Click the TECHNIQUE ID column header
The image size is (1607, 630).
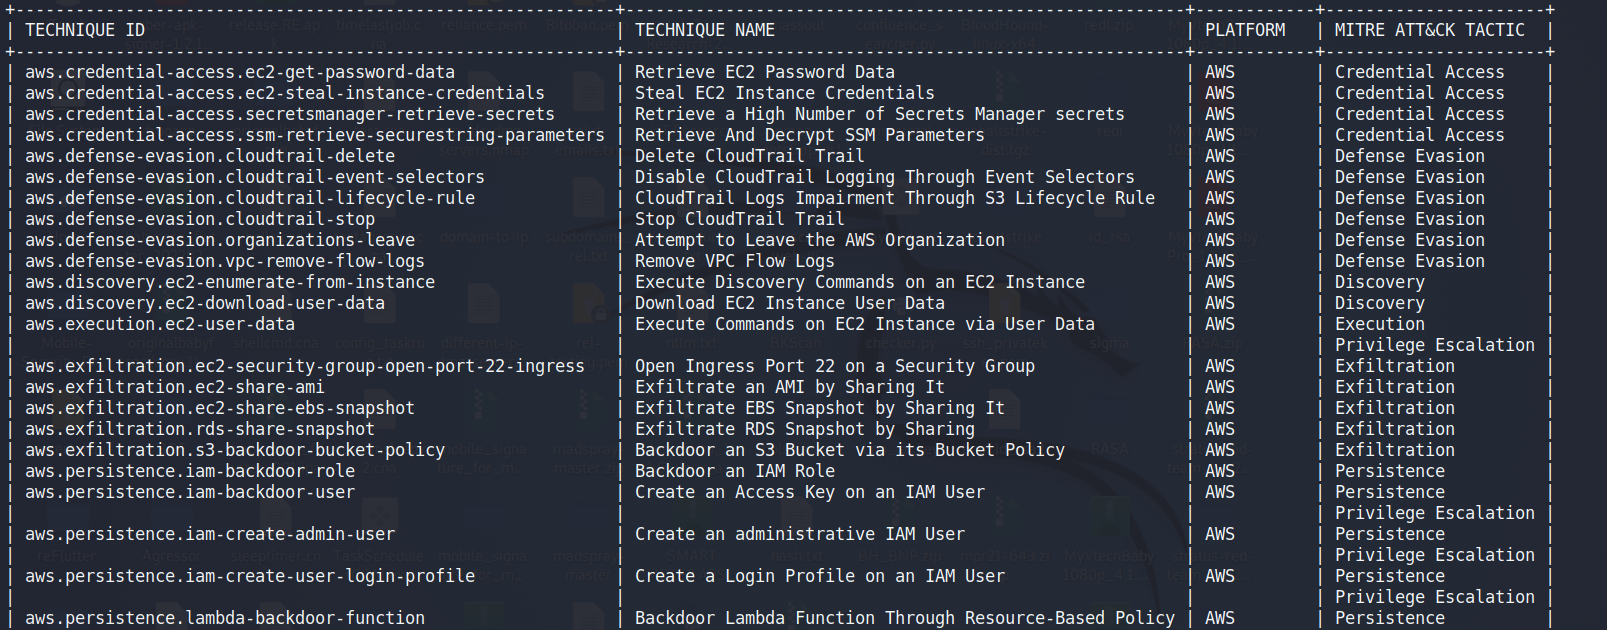tap(85, 30)
